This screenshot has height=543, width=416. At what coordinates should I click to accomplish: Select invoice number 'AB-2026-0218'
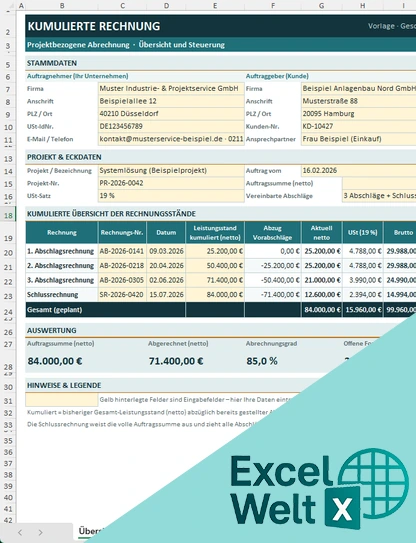click(x=122, y=266)
